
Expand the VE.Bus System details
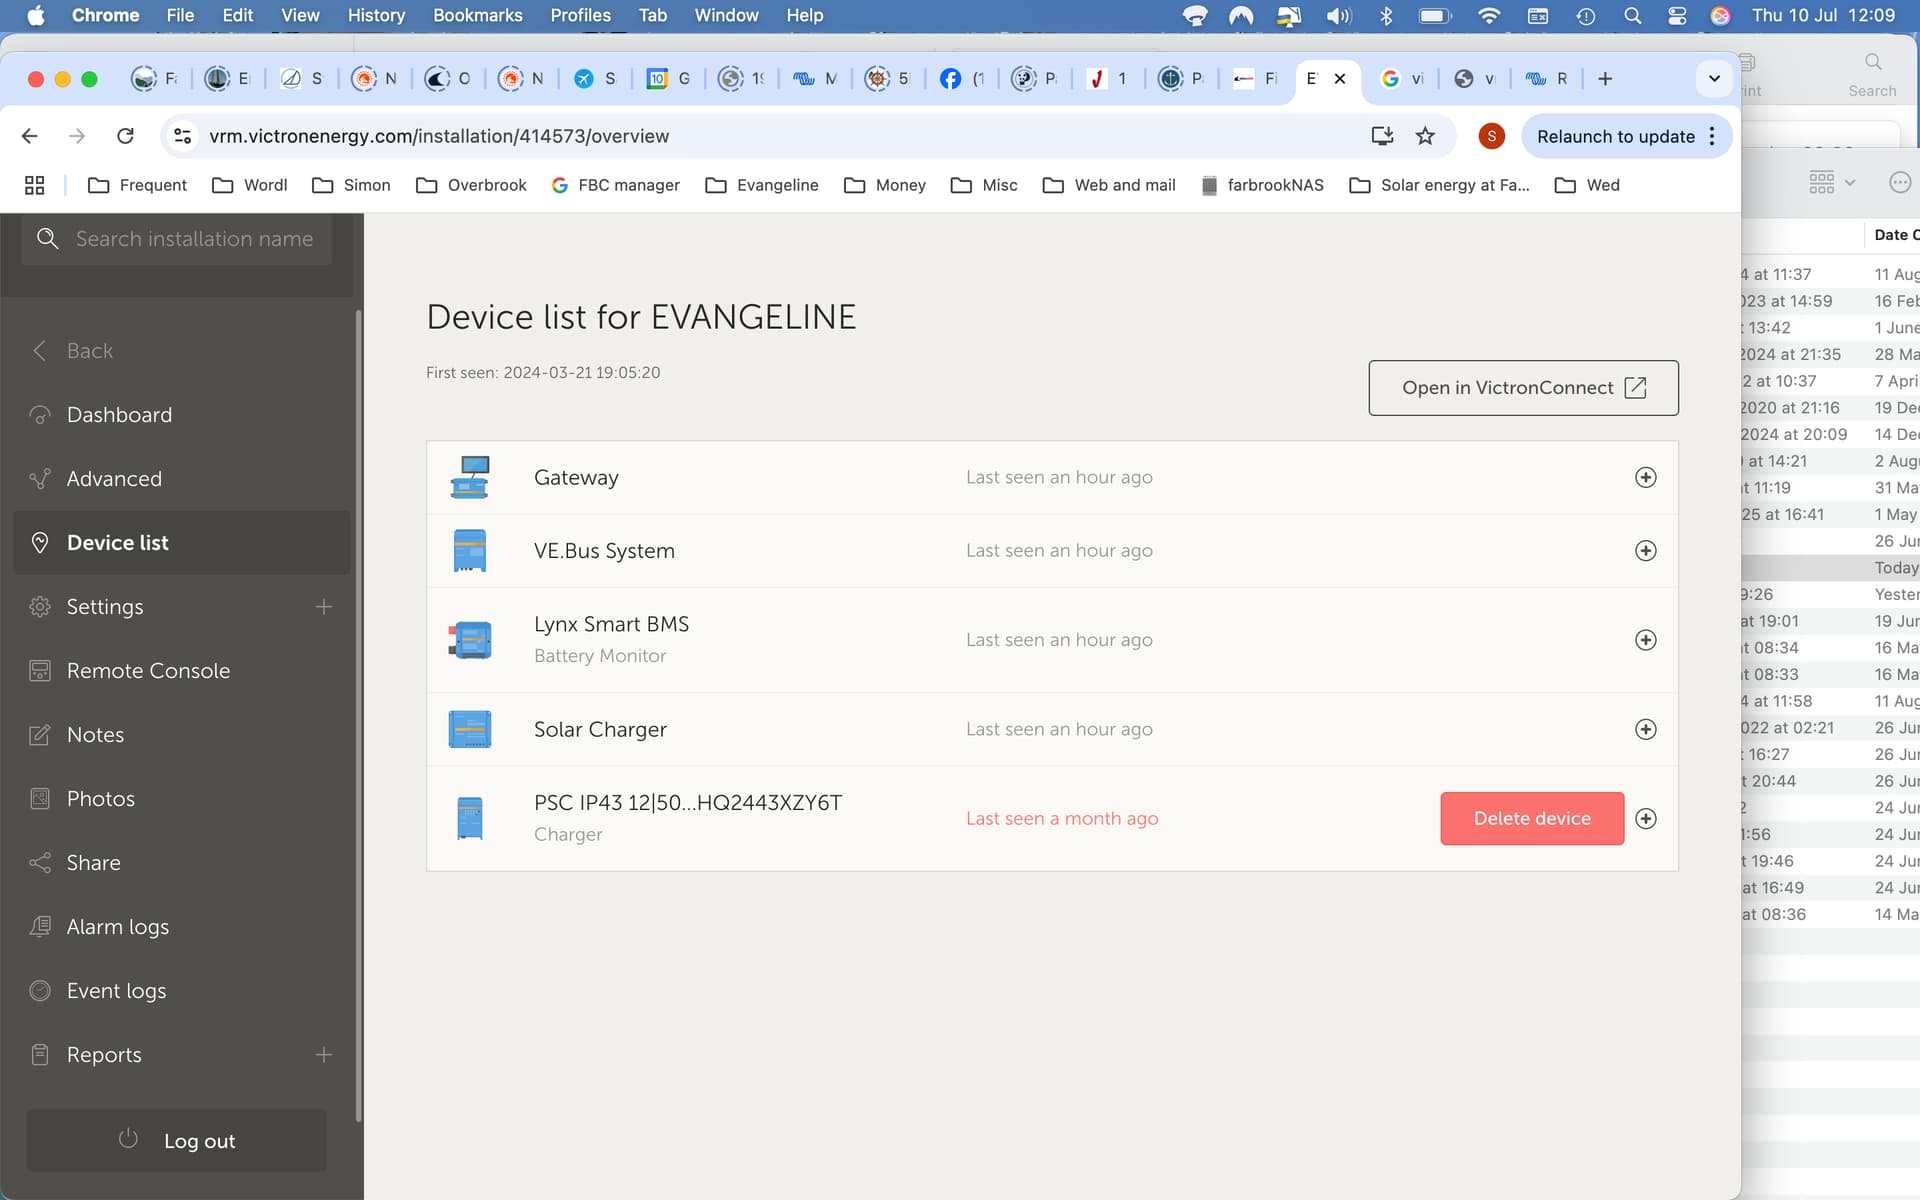tap(1645, 551)
